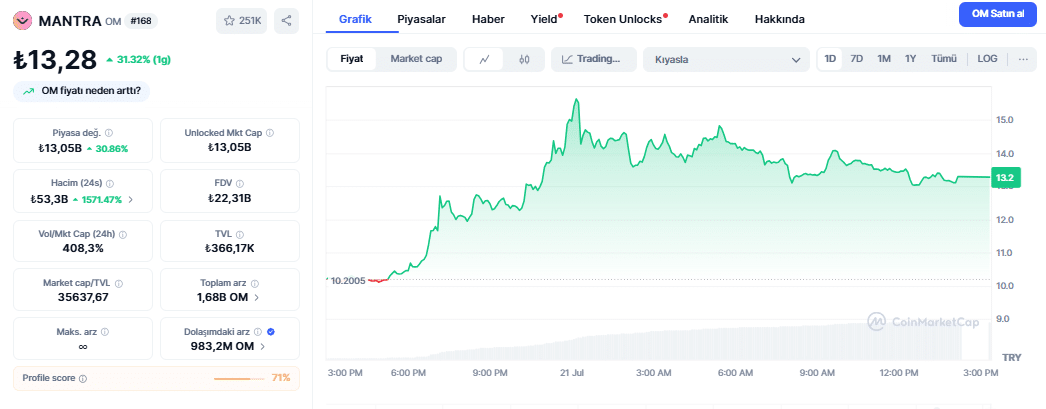Set chart range to 7D
Screen dimensions: 1046x409
[857, 59]
